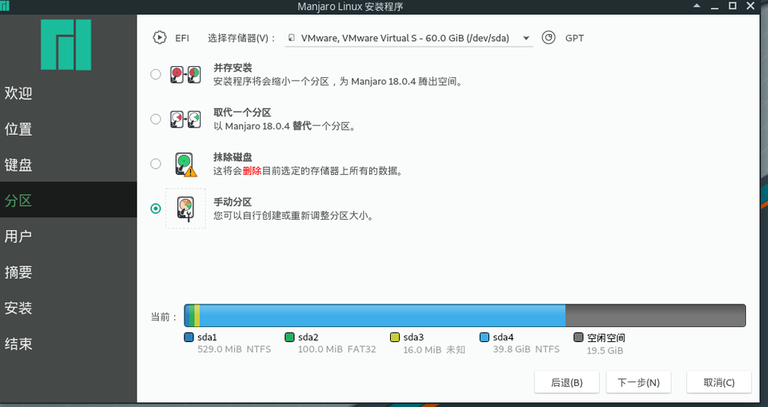The image size is (768, 407).
Task: Go to the 用户 step in sidebar
Action: click(68, 236)
